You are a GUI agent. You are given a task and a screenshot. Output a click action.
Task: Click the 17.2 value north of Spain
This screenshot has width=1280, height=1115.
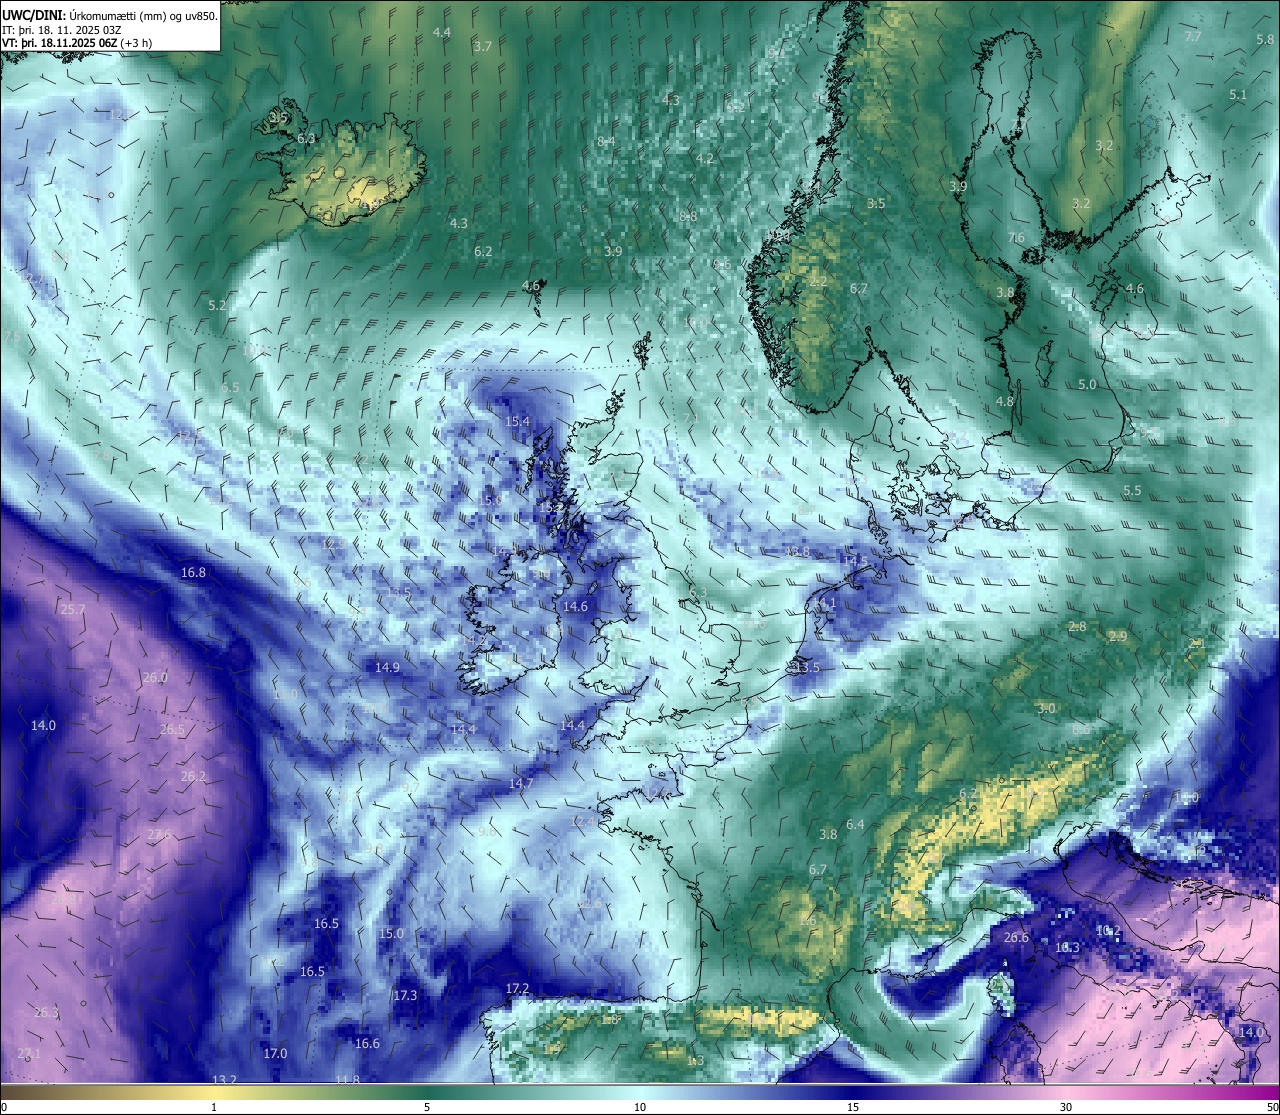517,989
